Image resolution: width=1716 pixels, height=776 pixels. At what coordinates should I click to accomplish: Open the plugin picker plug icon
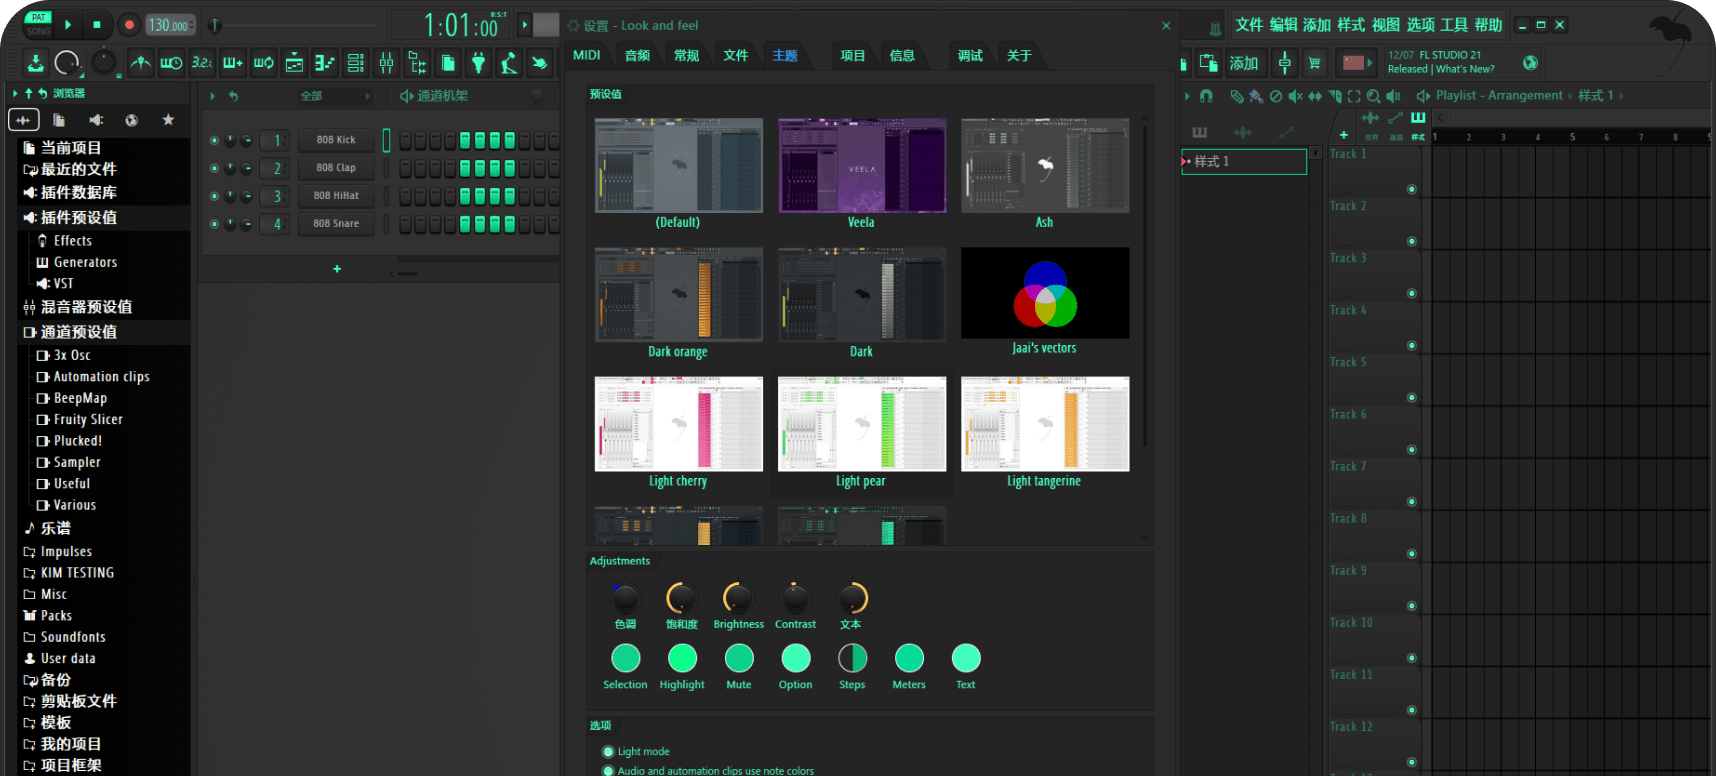(479, 63)
